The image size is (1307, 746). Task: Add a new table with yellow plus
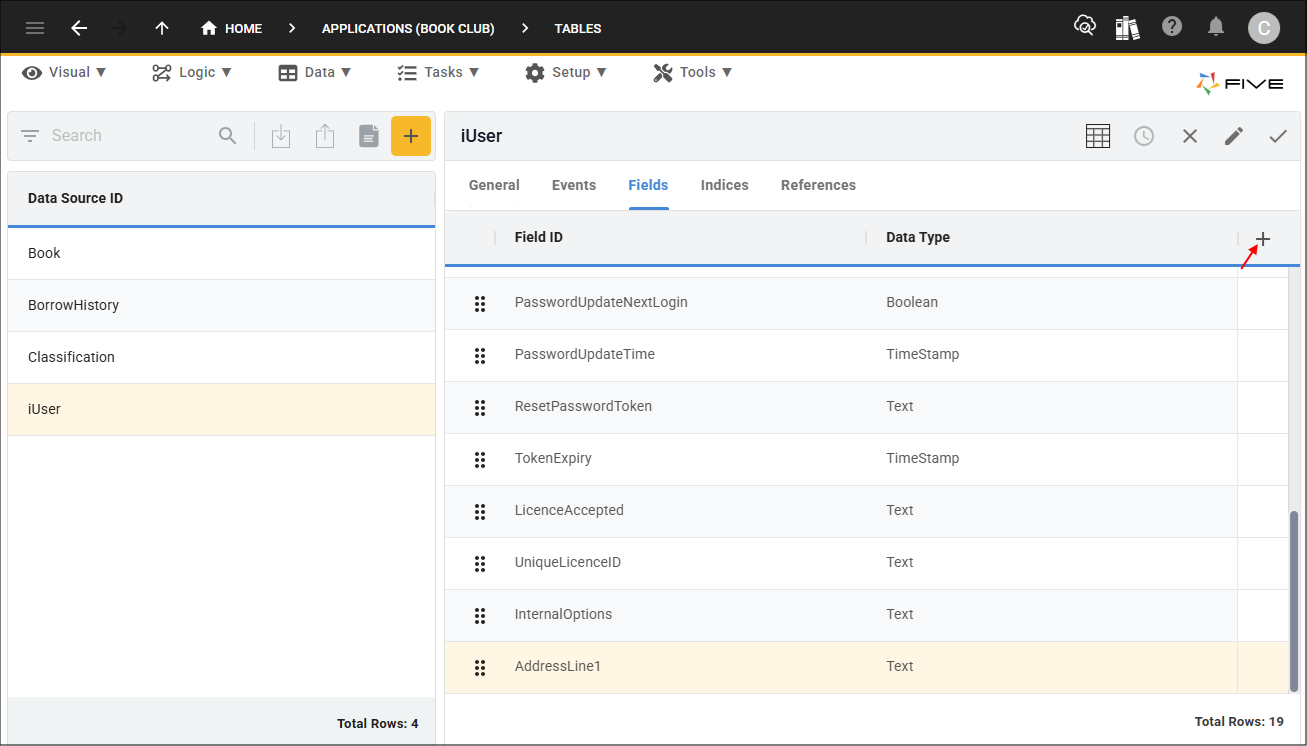[411, 136]
